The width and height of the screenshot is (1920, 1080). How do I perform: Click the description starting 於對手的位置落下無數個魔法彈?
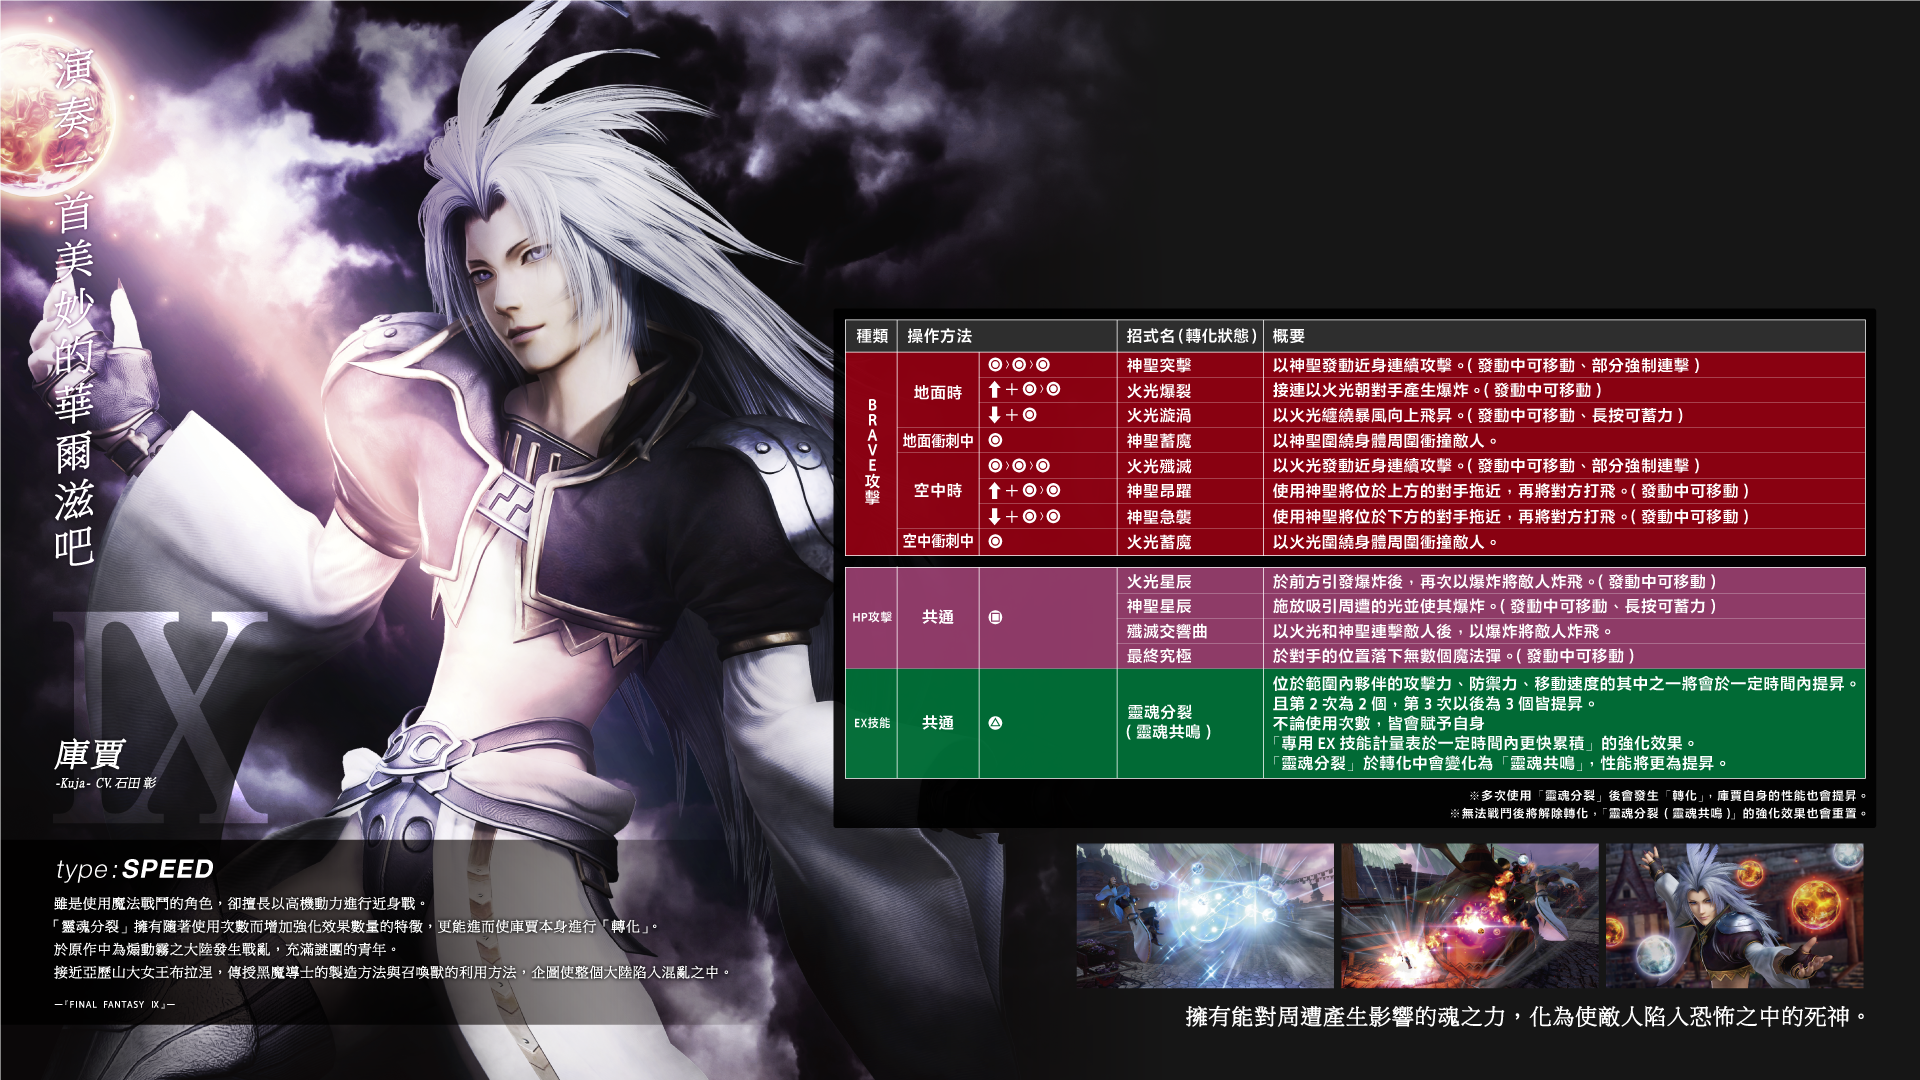[x=1453, y=656]
